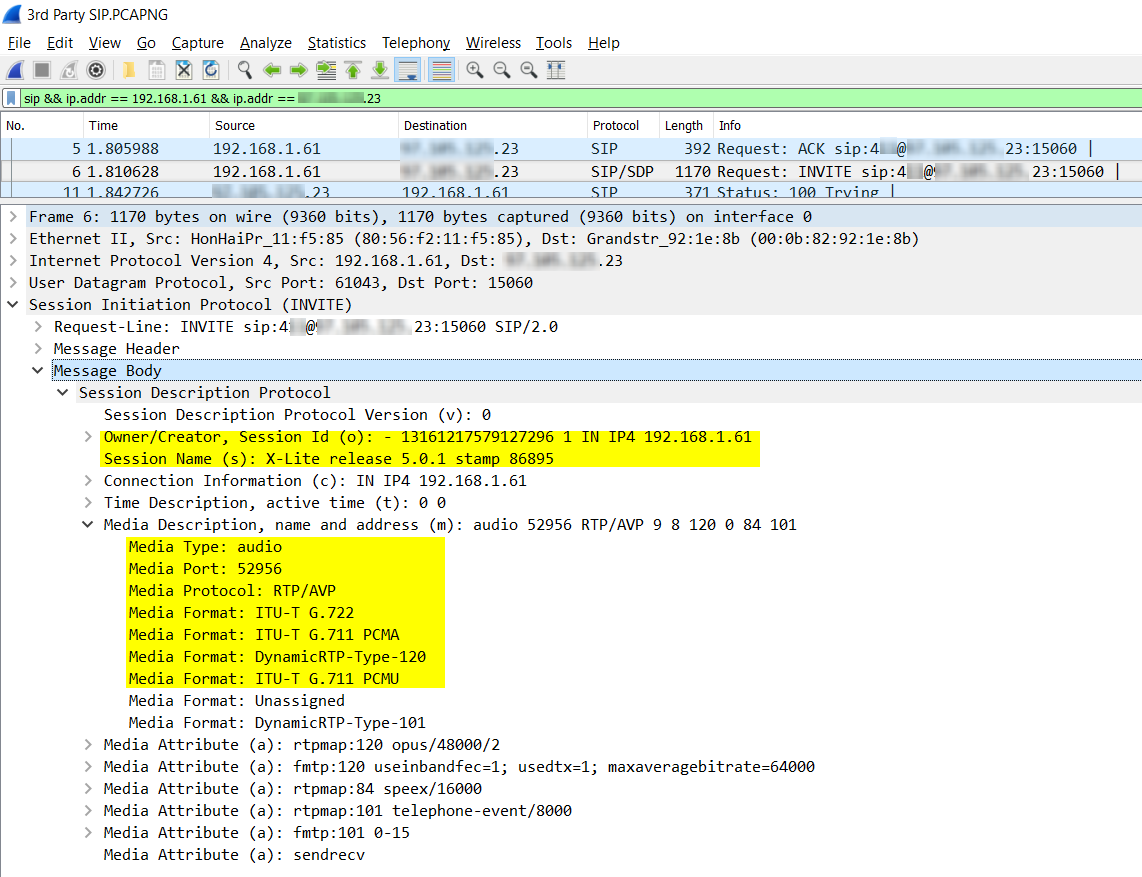Select the 'Media Port: 52956' row
Screen dimensions: 1142x877
(x=205, y=569)
